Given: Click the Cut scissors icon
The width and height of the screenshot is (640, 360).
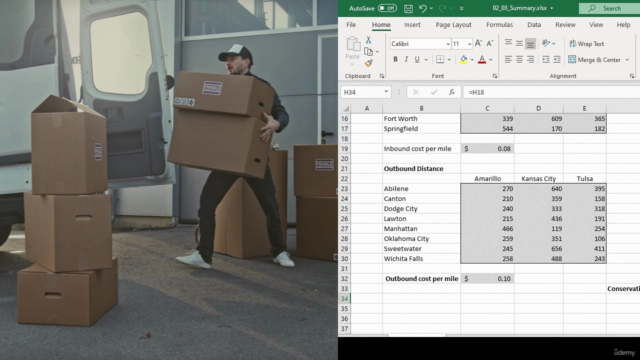Looking at the screenshot, I should pos(368,40).
